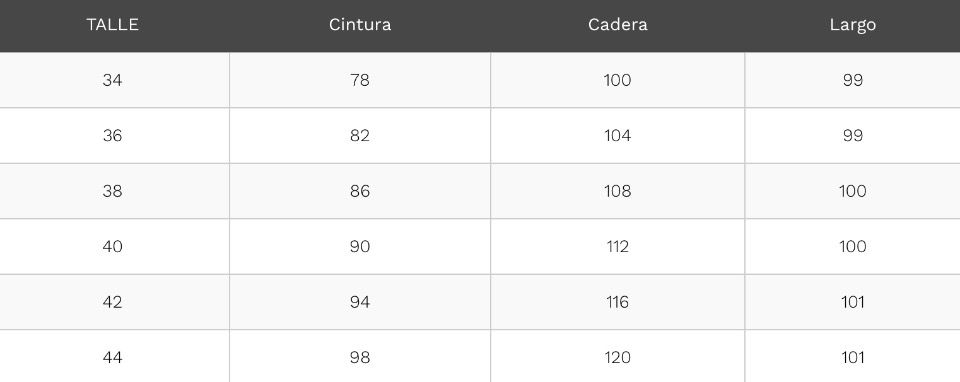Click Cadera value 116
The image size is (960, 382).
[x=618, y=302]
